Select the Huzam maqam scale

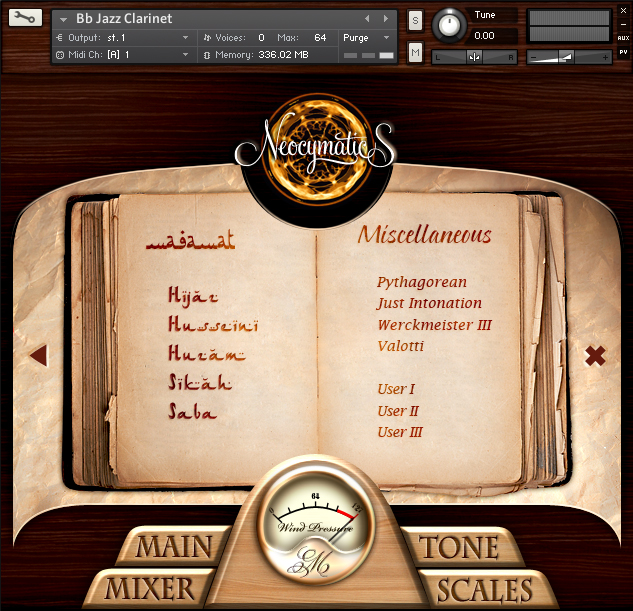(206, 353)
